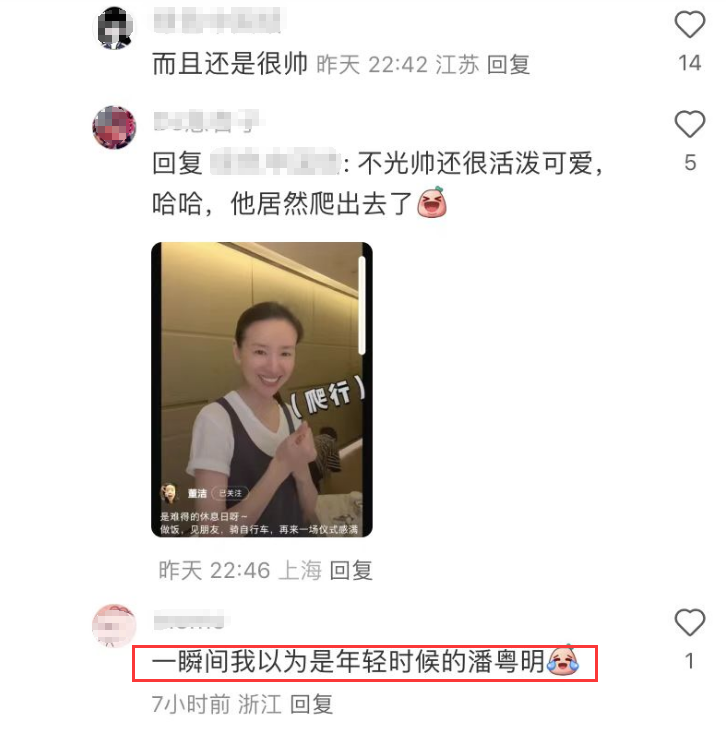This screenshot has width=726, height=729.
Task: Reply to the 7小时前 浙江 comment
Action: pos(311,704)
